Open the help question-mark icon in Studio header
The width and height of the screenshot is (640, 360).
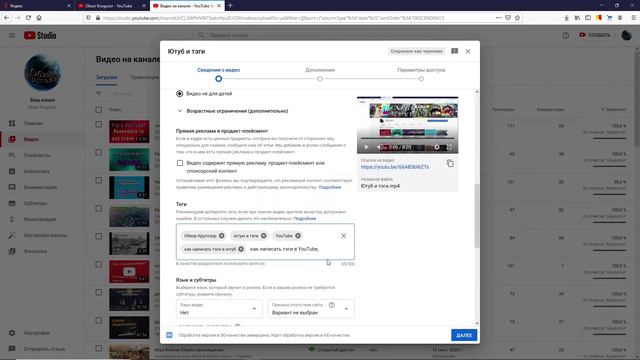pyautogui.click(x=565, y=36)
